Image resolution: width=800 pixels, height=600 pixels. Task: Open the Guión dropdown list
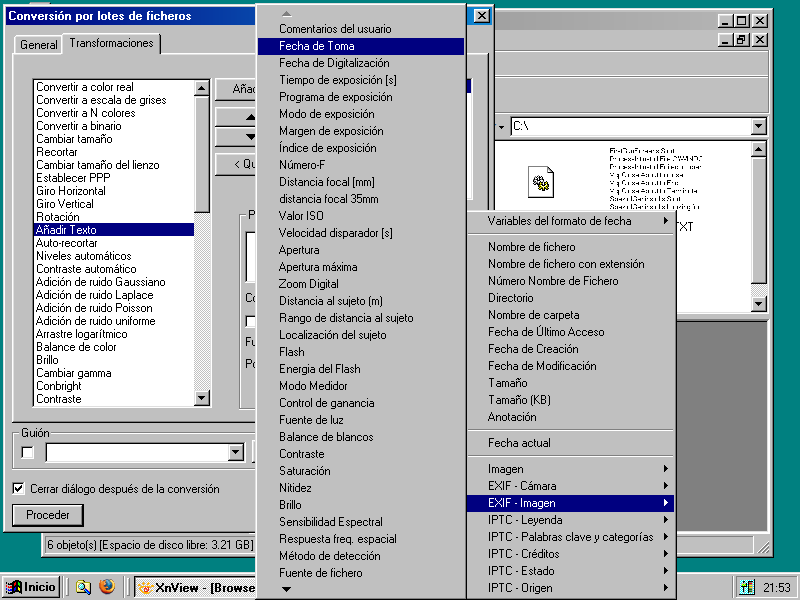tap(235, 453)
